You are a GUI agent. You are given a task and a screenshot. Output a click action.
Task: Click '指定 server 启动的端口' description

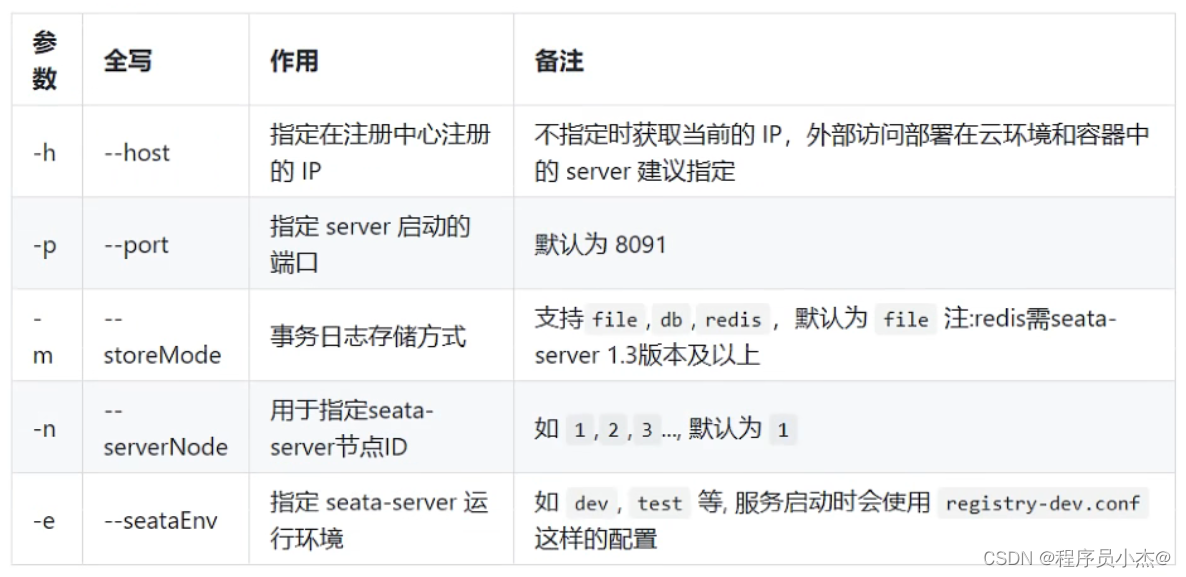coord(371,244)
